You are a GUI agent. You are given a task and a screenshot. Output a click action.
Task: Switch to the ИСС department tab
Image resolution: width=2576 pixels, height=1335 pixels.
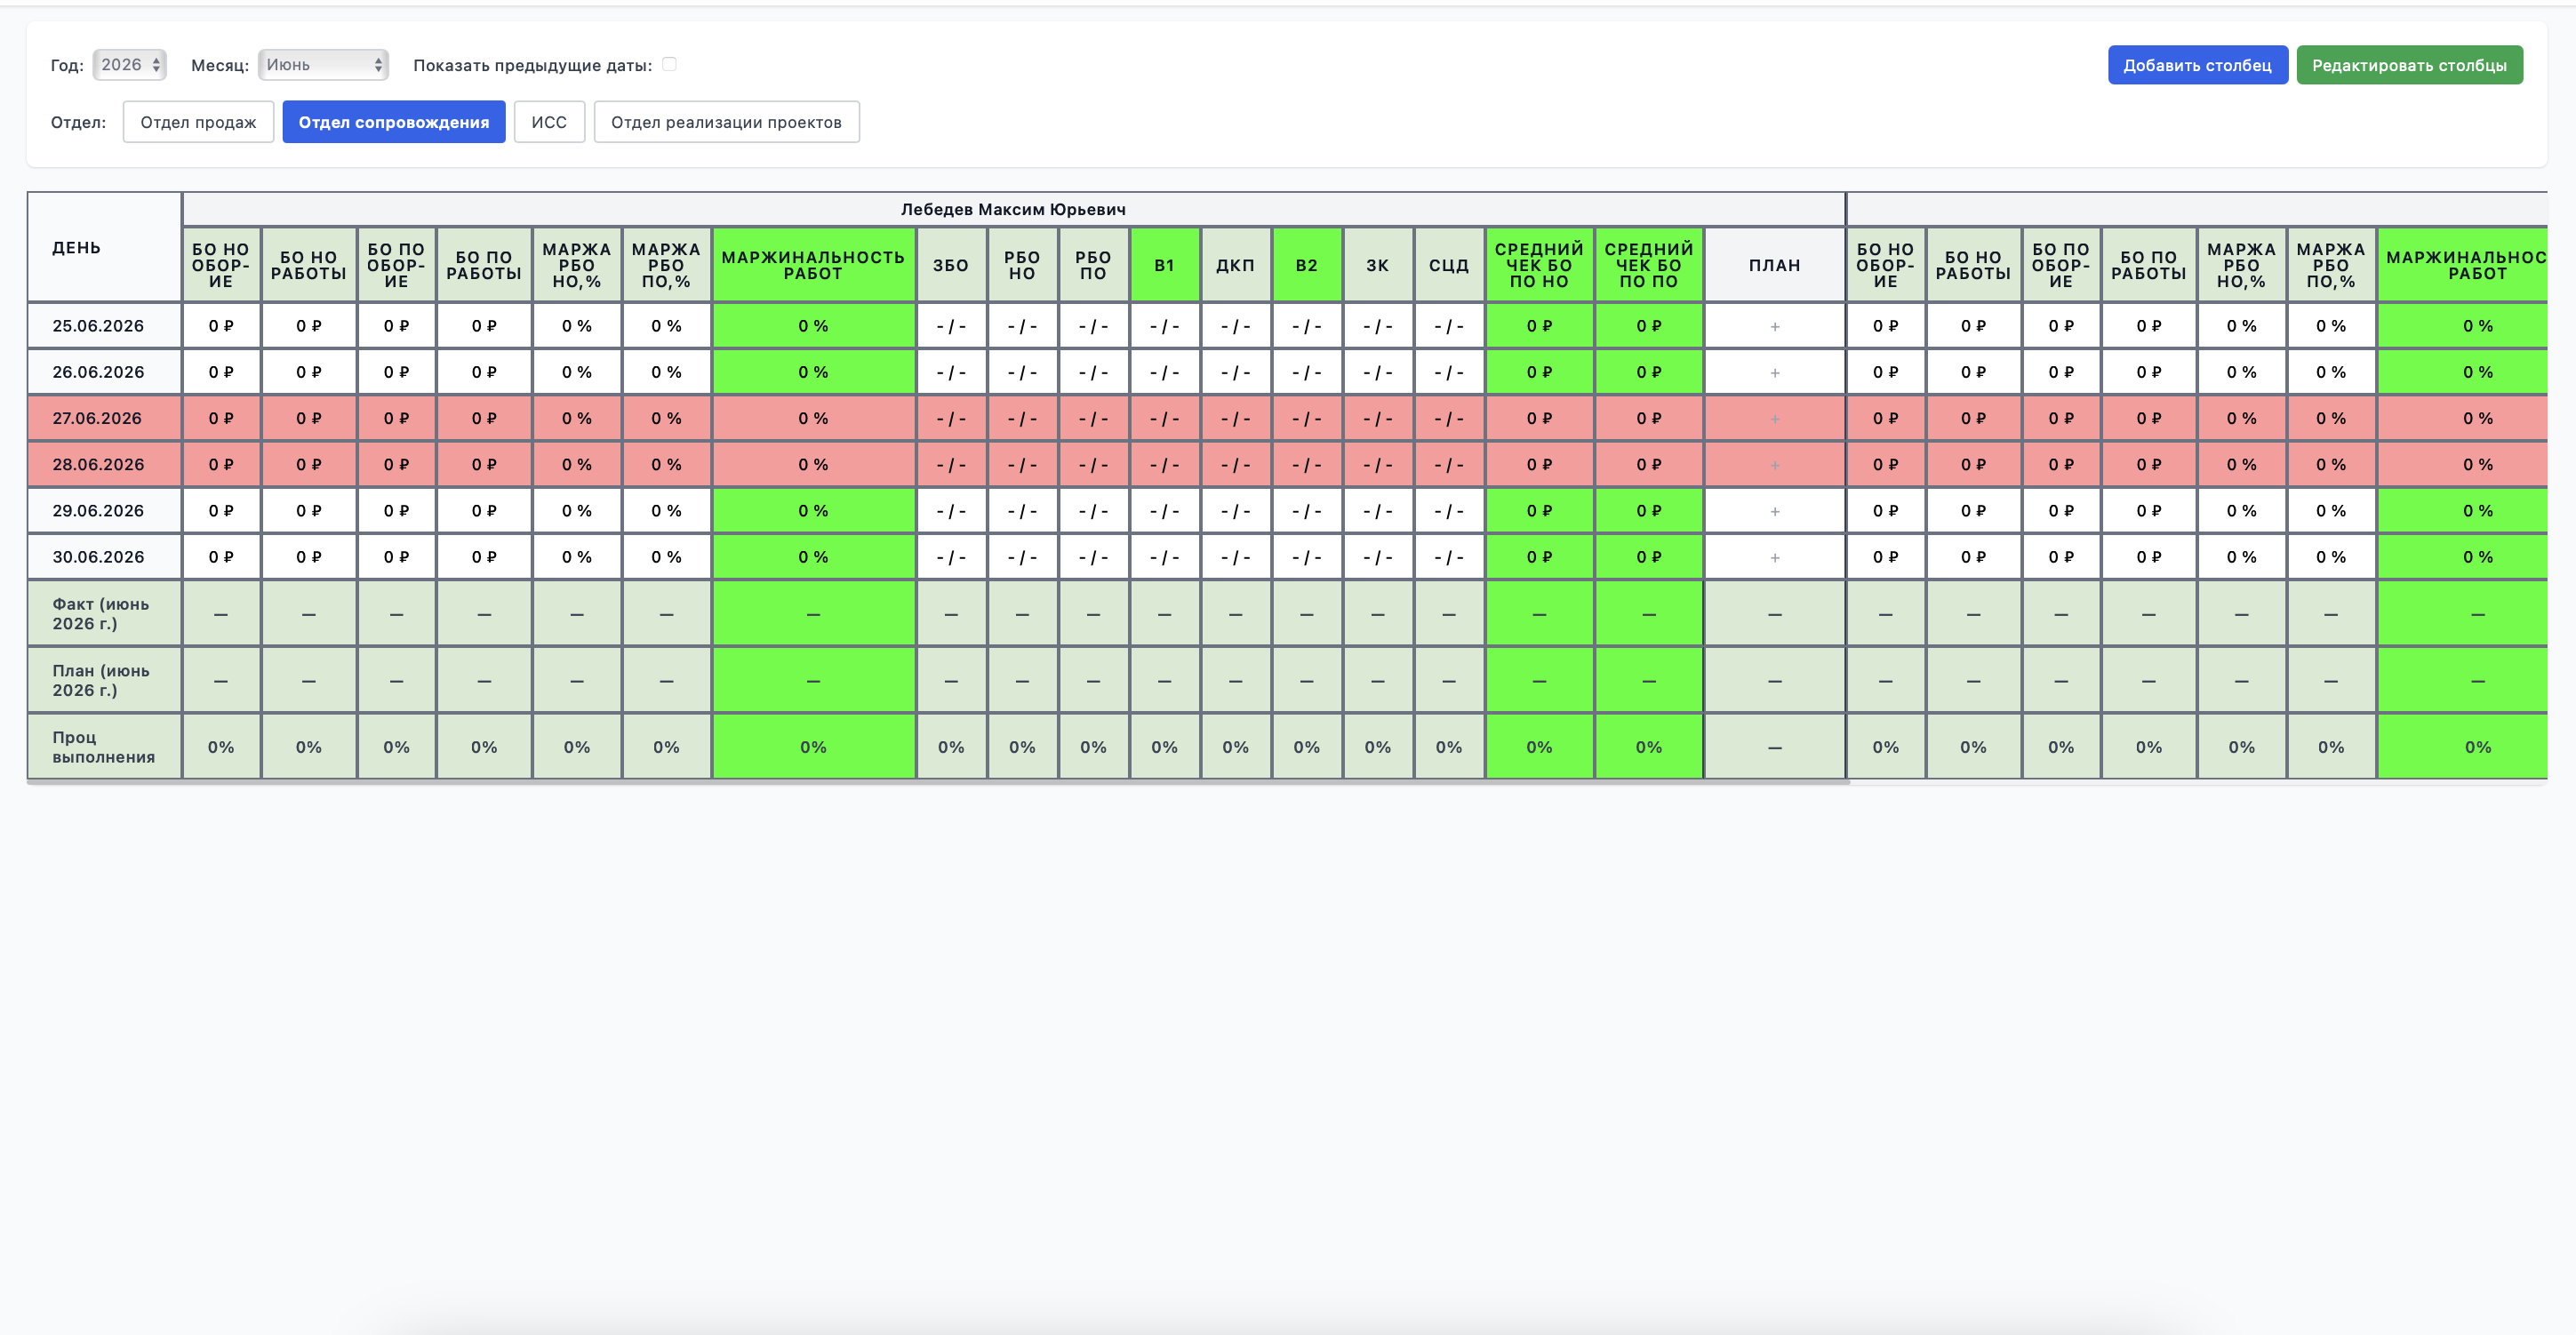[x=549, y=122]
